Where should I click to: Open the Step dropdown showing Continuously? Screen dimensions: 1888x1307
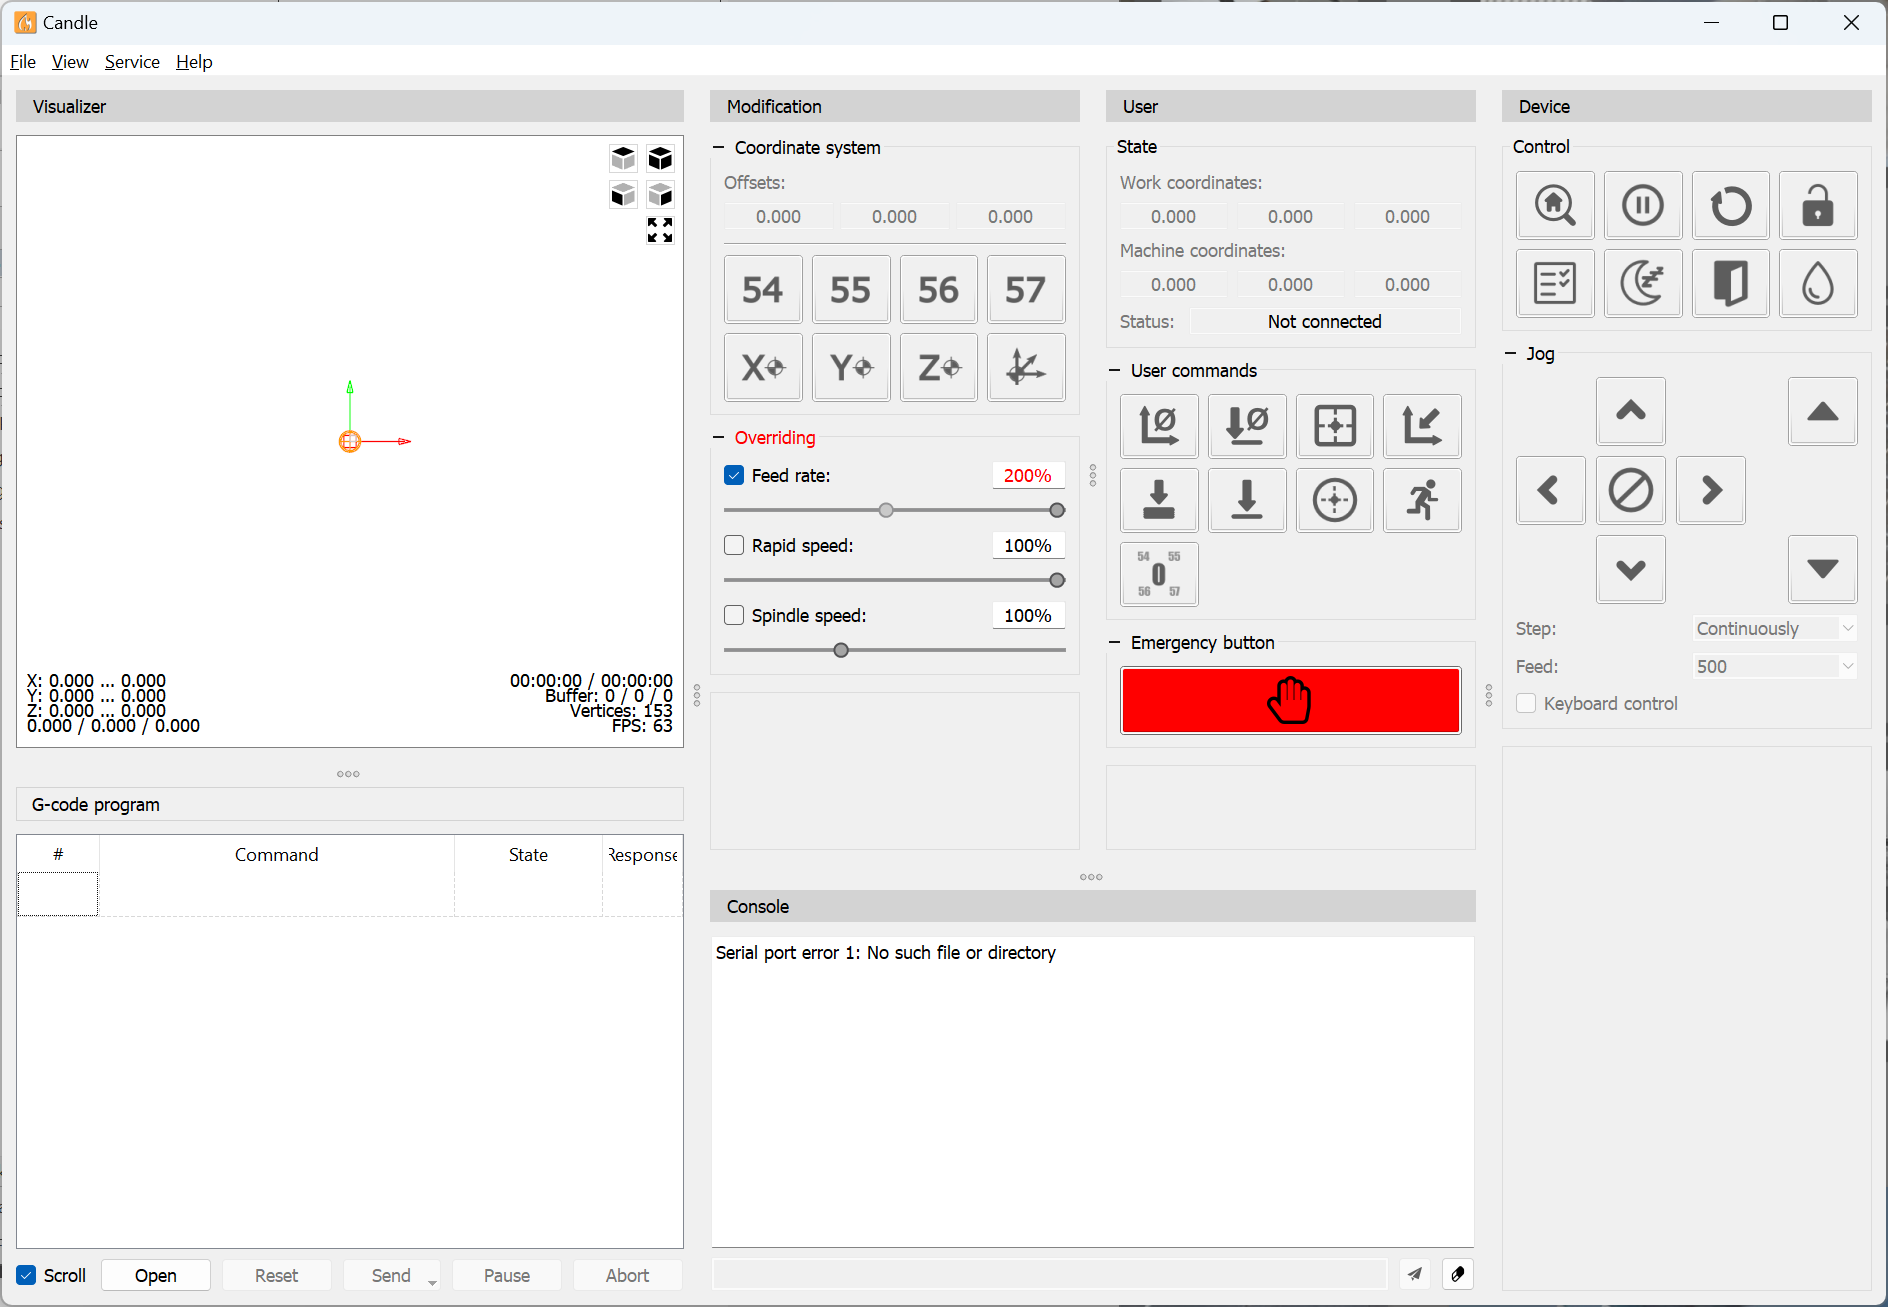1775,629
